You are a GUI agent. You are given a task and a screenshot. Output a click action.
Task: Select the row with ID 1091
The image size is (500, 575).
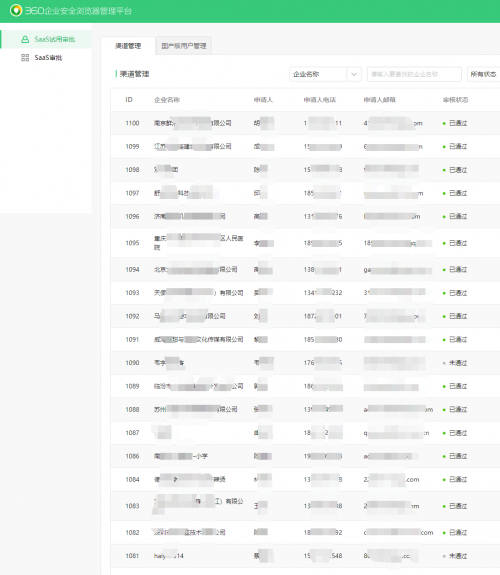305,340
